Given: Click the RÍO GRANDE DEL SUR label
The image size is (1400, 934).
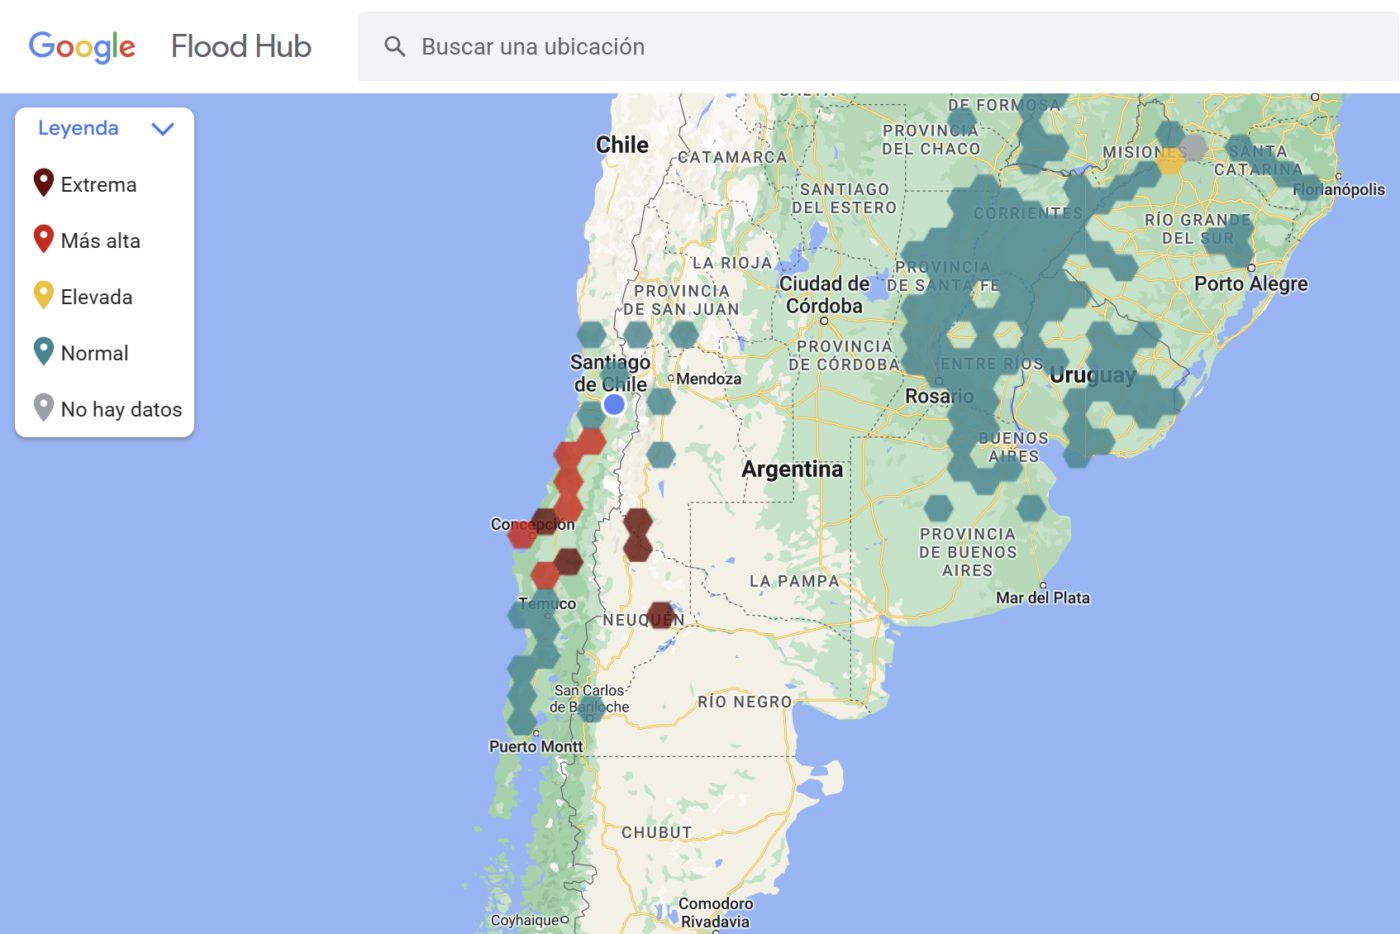Looking at the screenshot, I should coord(1198,229).
